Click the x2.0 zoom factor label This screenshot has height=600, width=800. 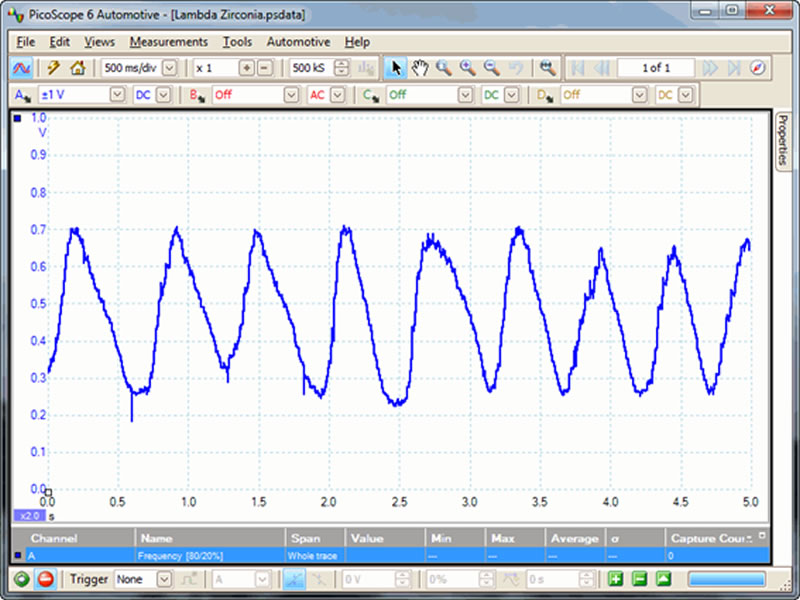(x=29, y=516)
